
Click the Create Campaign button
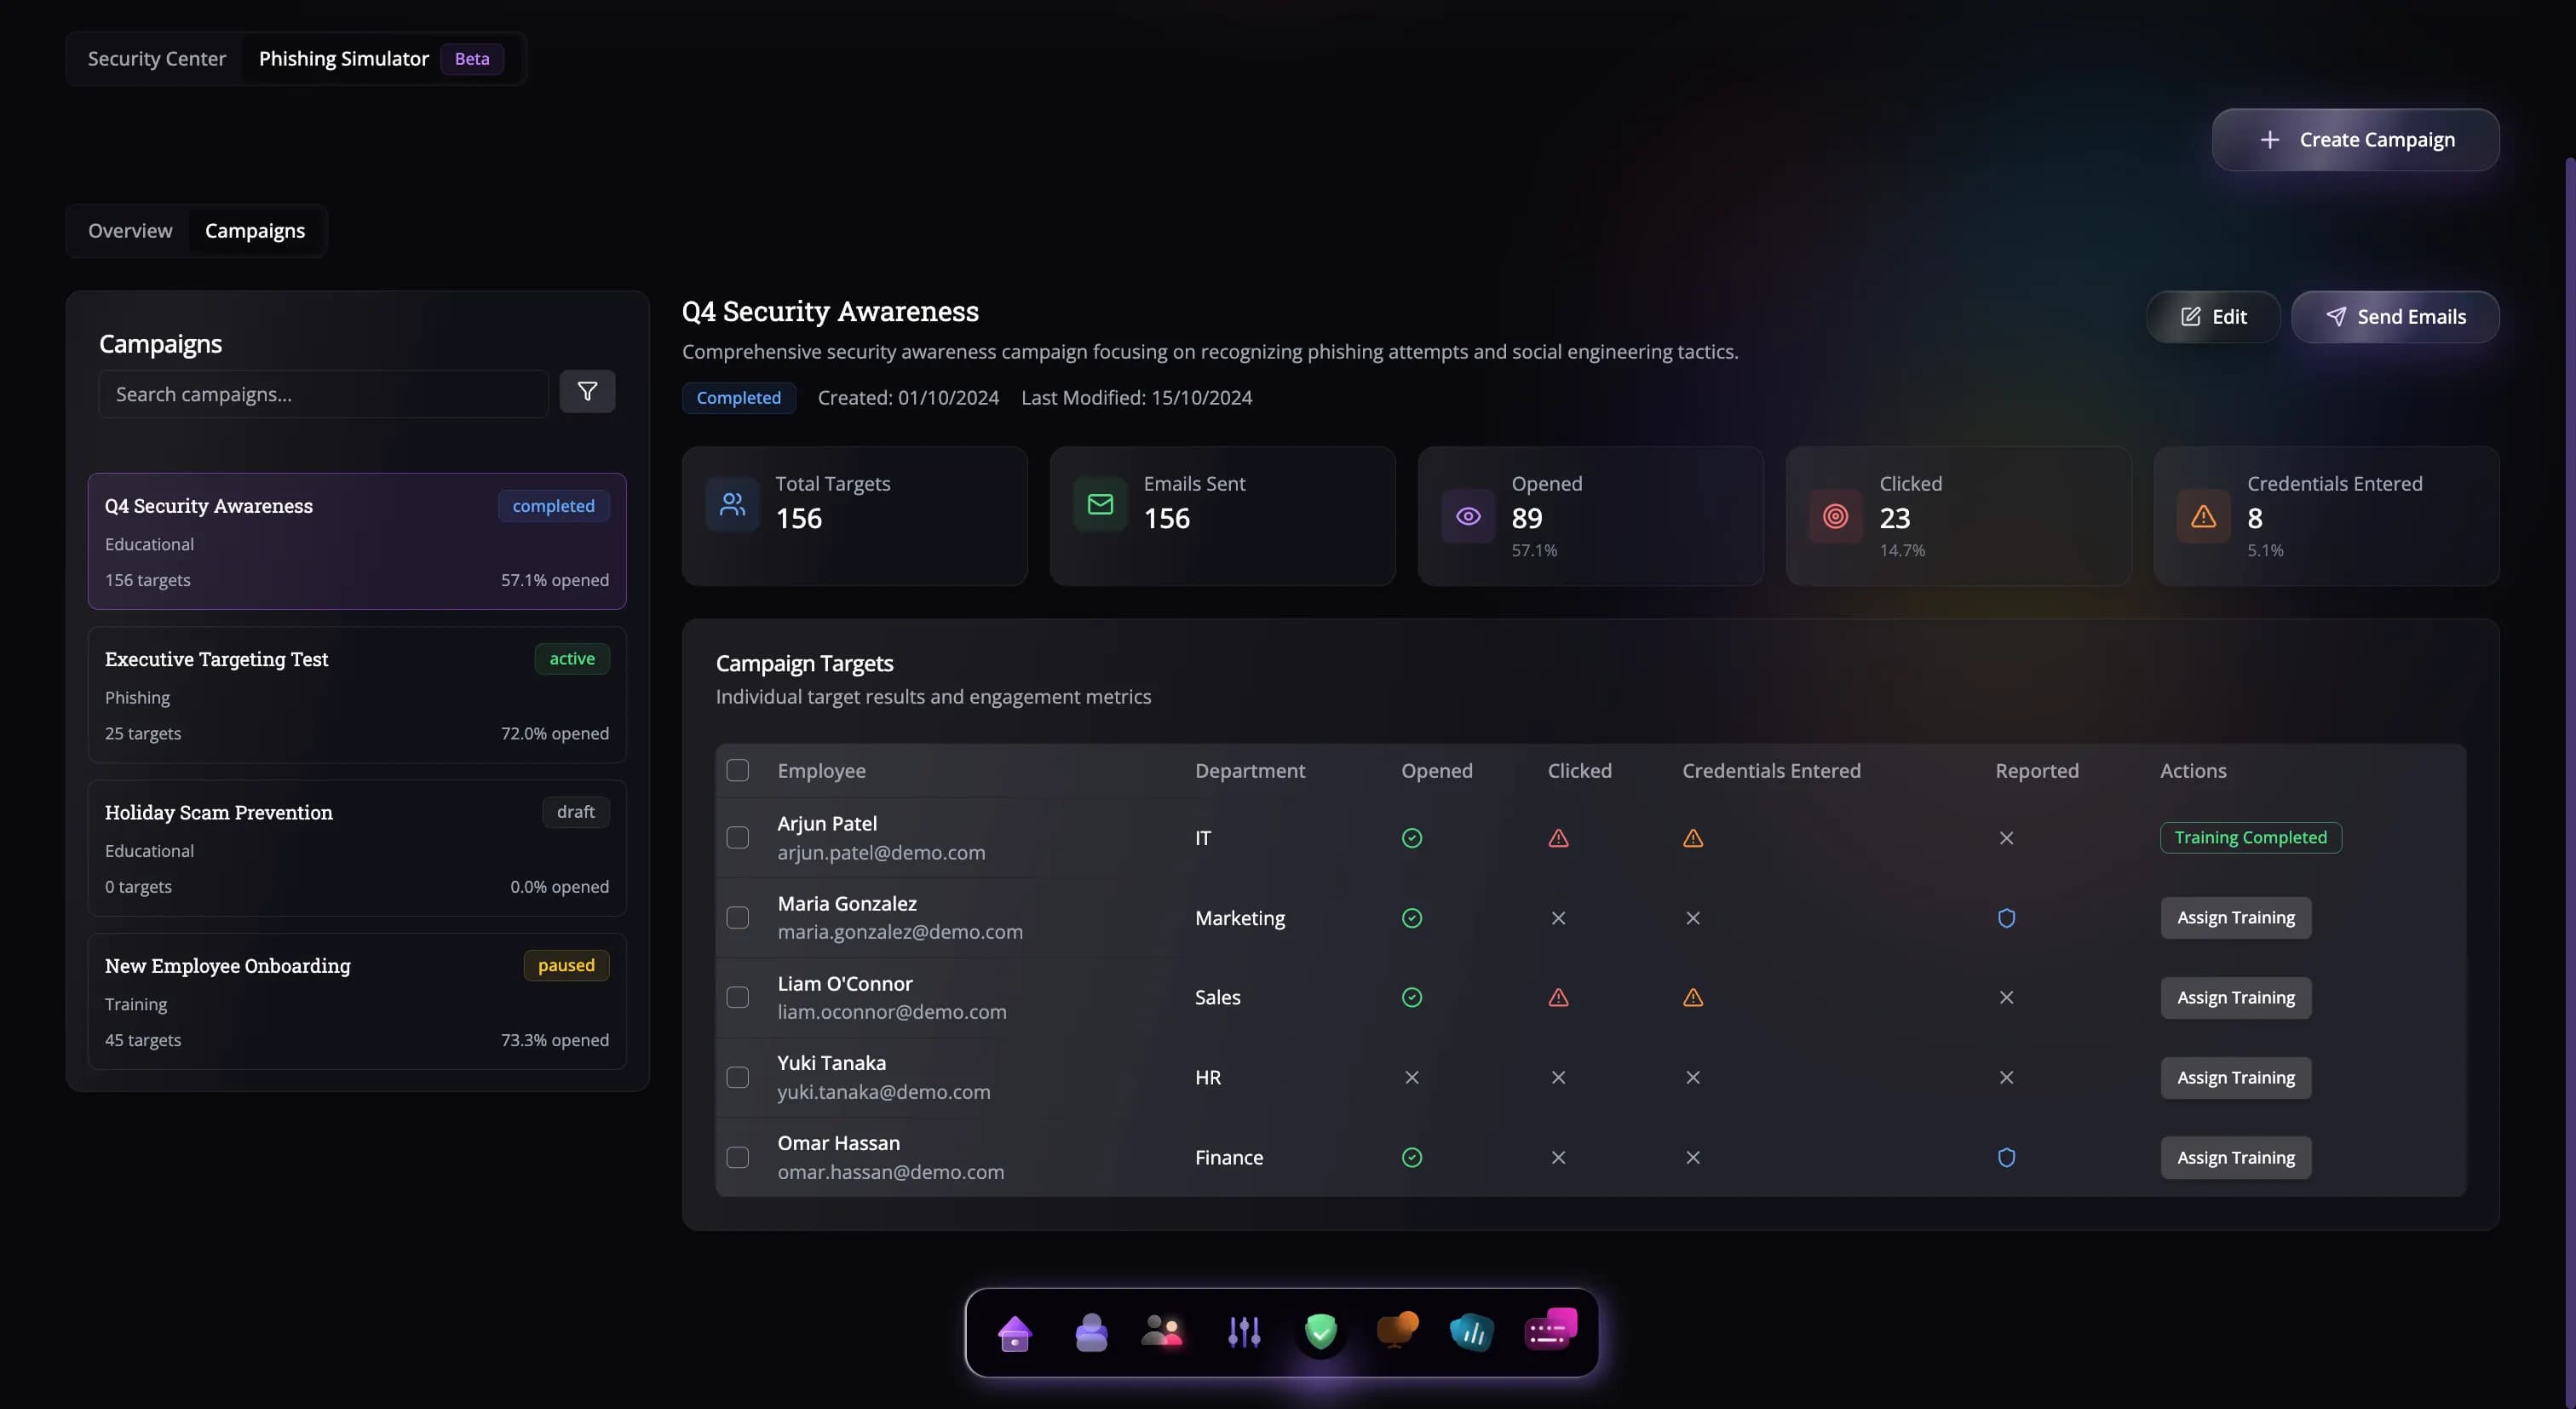click(x=2355, y=140)
